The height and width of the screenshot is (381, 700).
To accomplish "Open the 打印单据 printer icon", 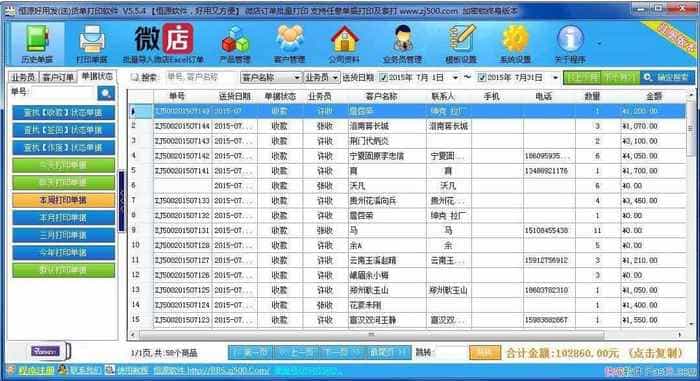I will 92,44.
